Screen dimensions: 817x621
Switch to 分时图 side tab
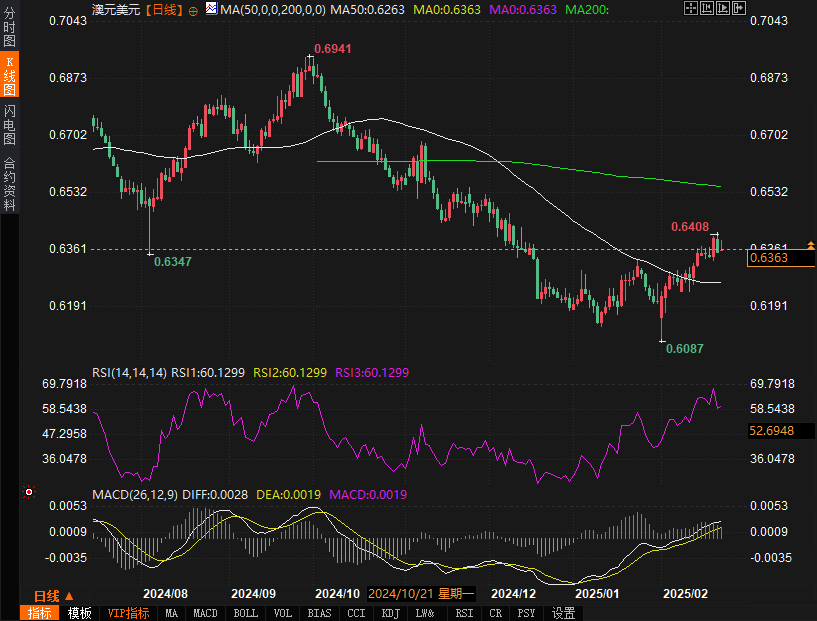[9, 27]
